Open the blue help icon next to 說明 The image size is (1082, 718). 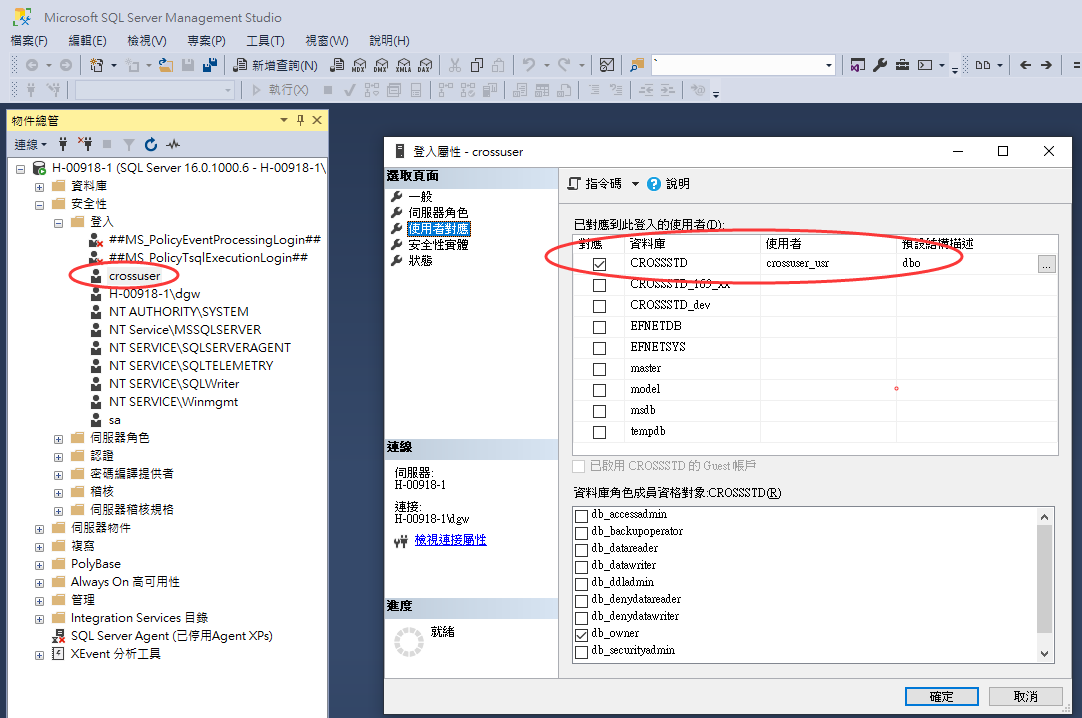[654, 184]
